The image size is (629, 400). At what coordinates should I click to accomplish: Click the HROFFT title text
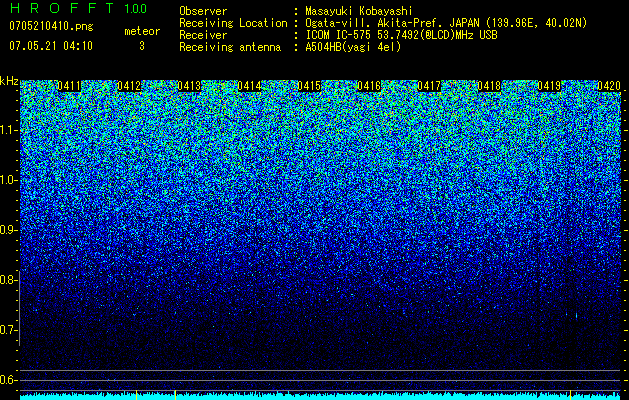[x=62, y=8]
